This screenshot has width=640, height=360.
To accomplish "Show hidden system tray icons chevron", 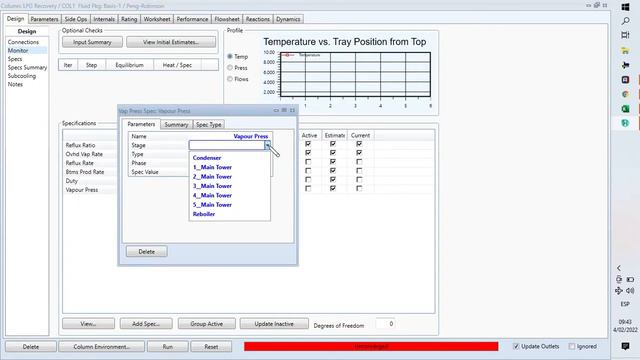I will tap(619, 268).
